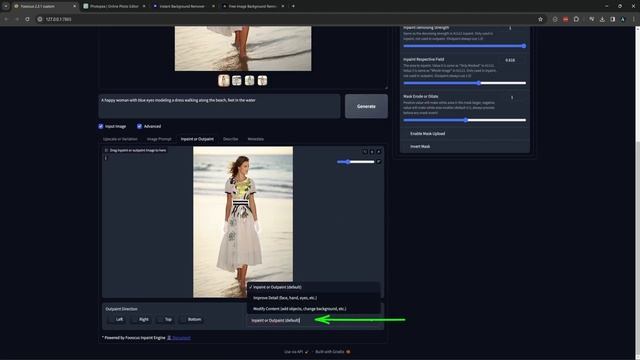Click the Generate button
This screenshot has width=640, height=360.
(x=366, y=106)
